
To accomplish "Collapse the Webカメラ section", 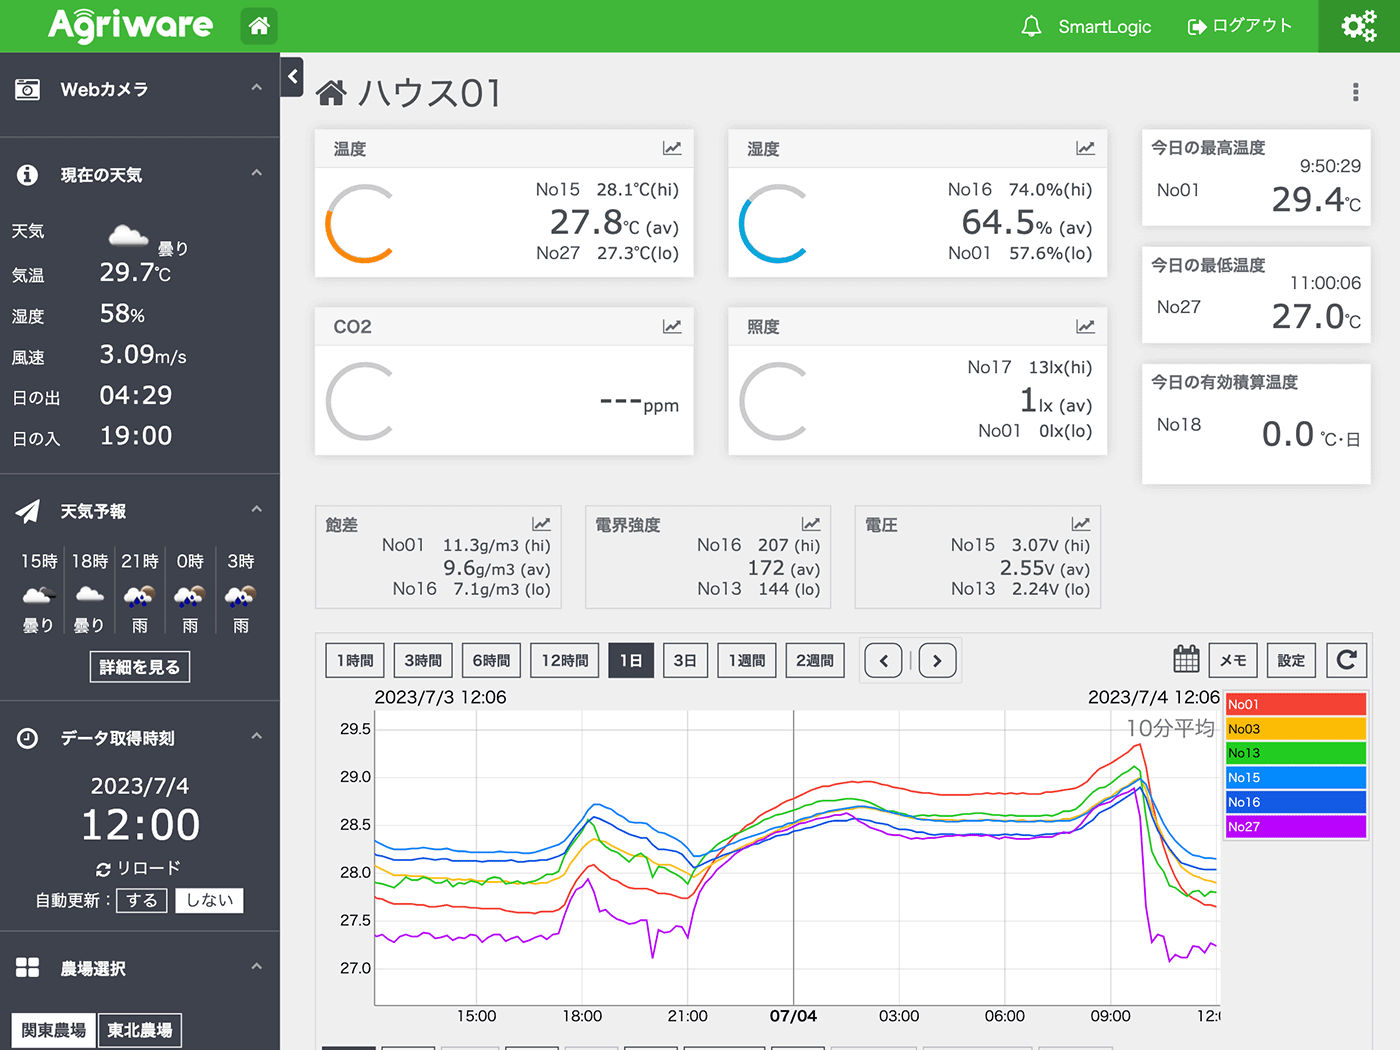I will 257,88.
